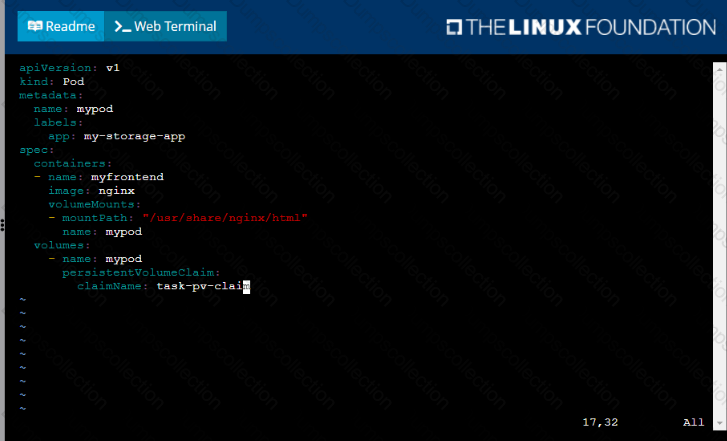Click the 'kind: Pod' line
Image resolution: width=727 pixels, height=441 pixels.
47,81
